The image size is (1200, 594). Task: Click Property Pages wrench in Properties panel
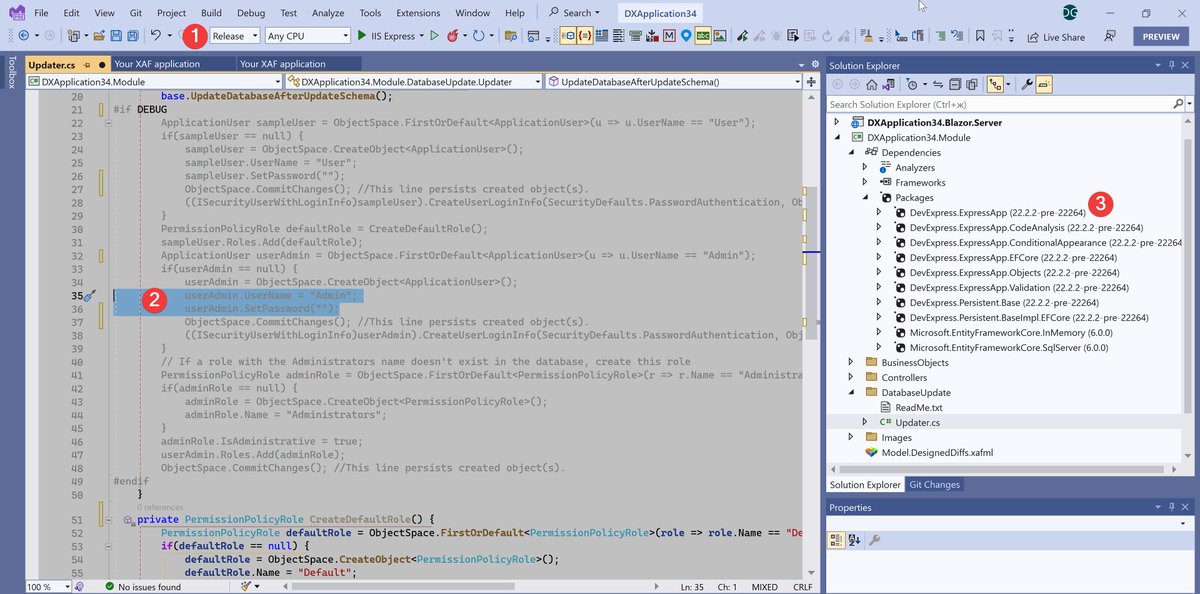[x=875, y=540]
